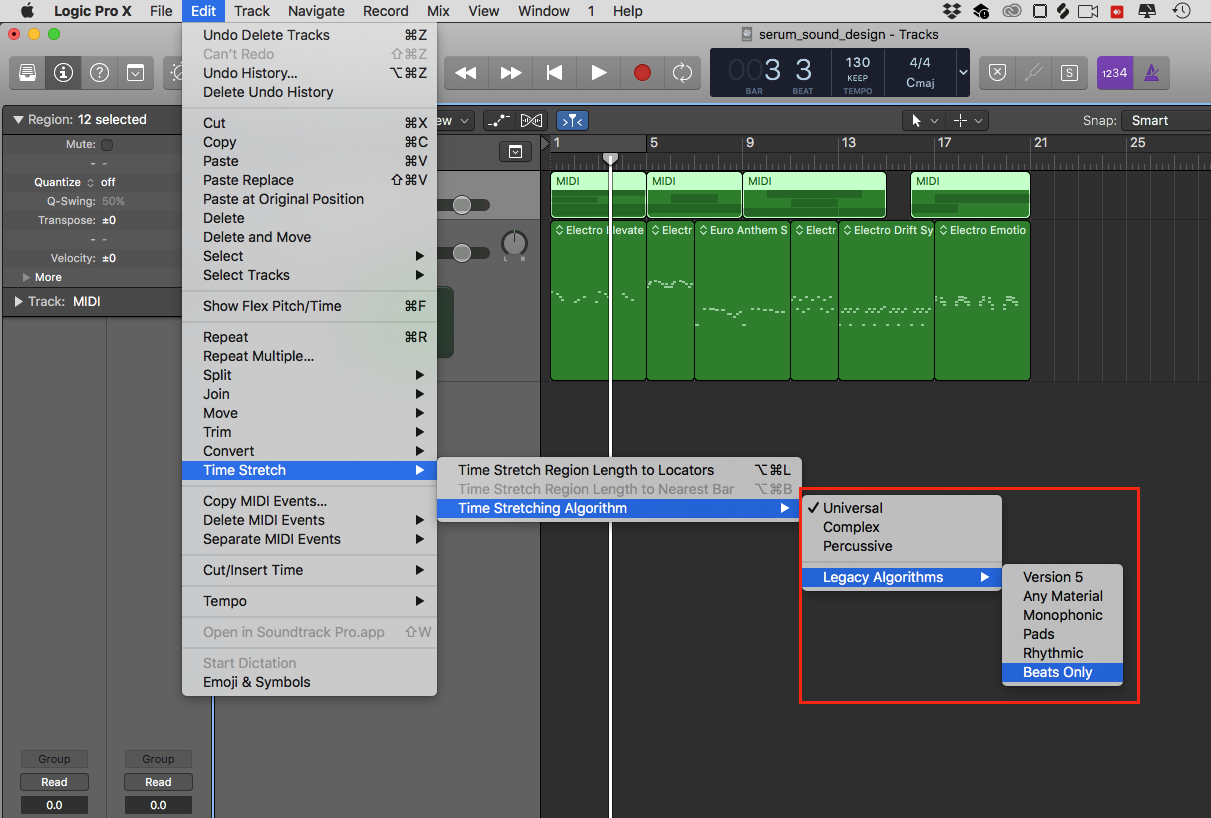Fast forward the transport
The width and height of the screenshot is (1211, 818).
point(511,73)
